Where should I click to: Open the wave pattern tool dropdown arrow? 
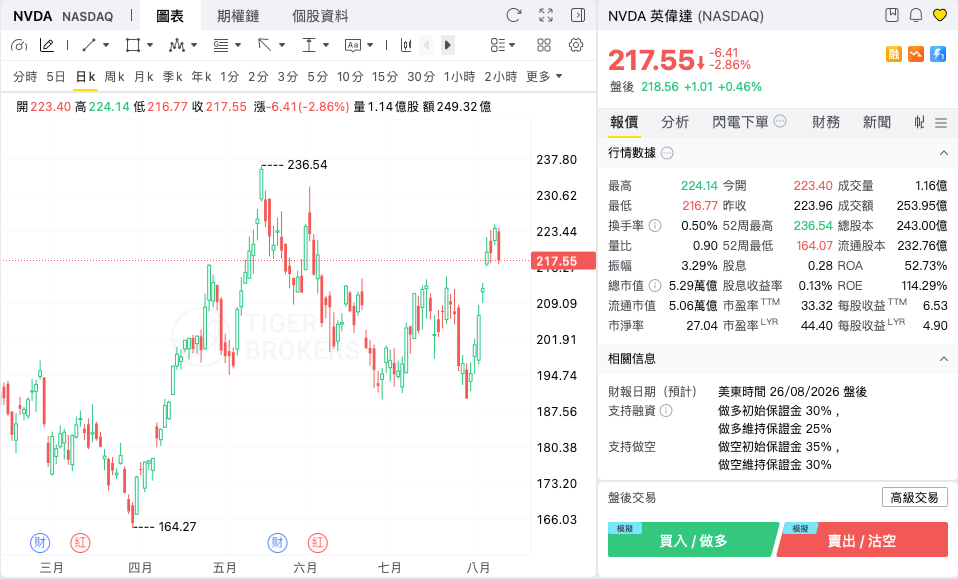click(x=194, y=45)
